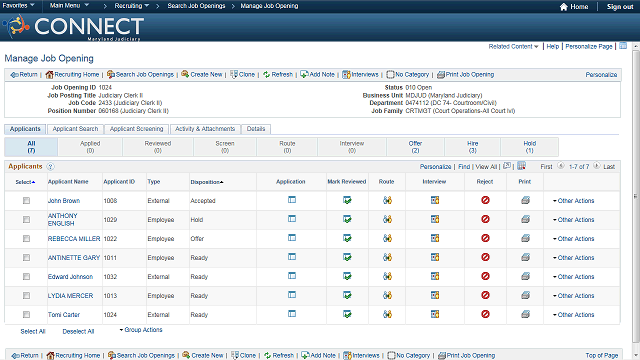Click Route icon for Edward Johnson
Viewport: 640px width, 360px height.
387,276
